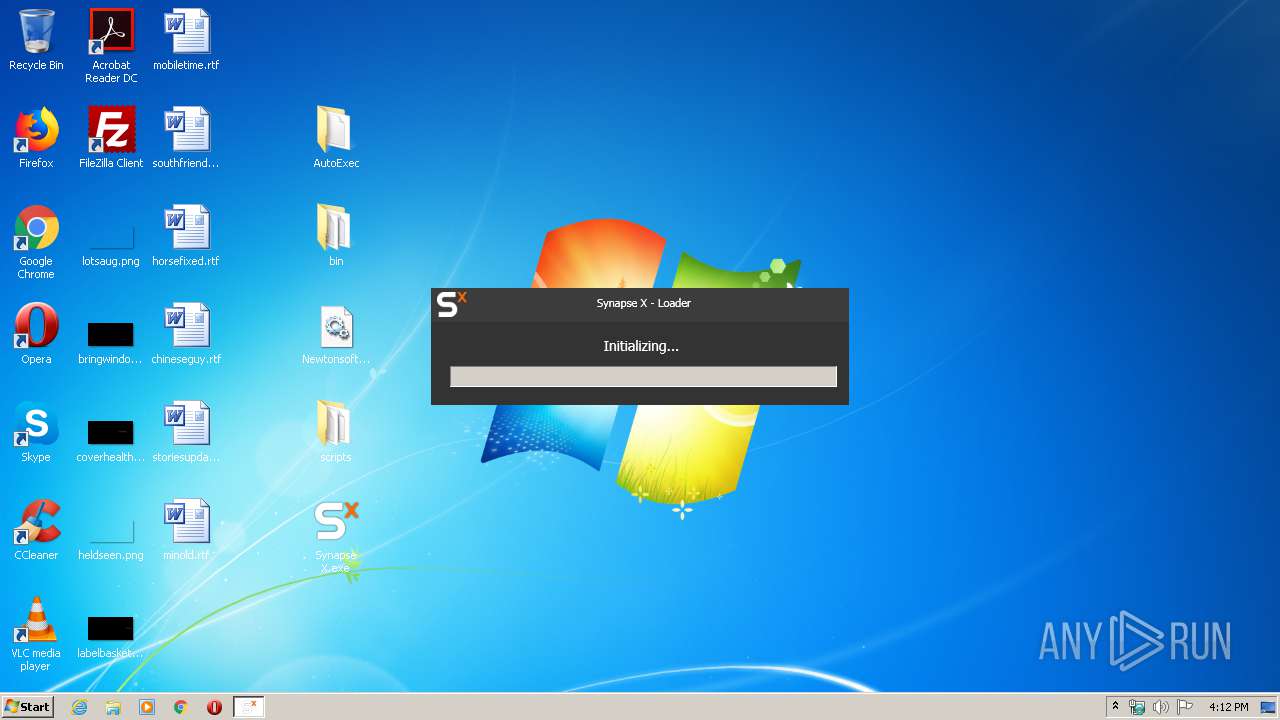The image size is (1280, 720).
Task: Open the Start menu
Action: click(27, 707)
